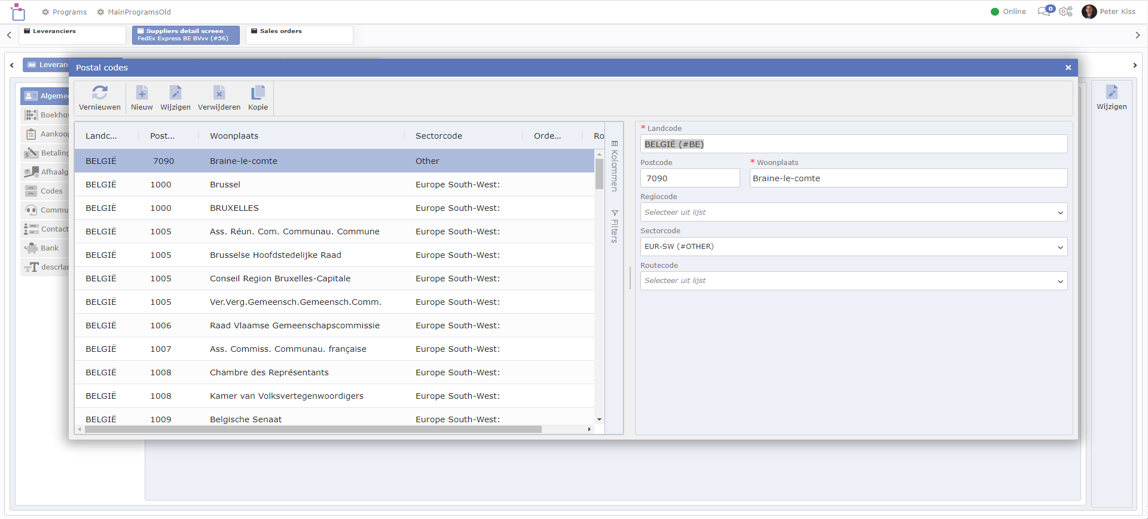Expand the Sectorcode dropdown

(853, 247)
